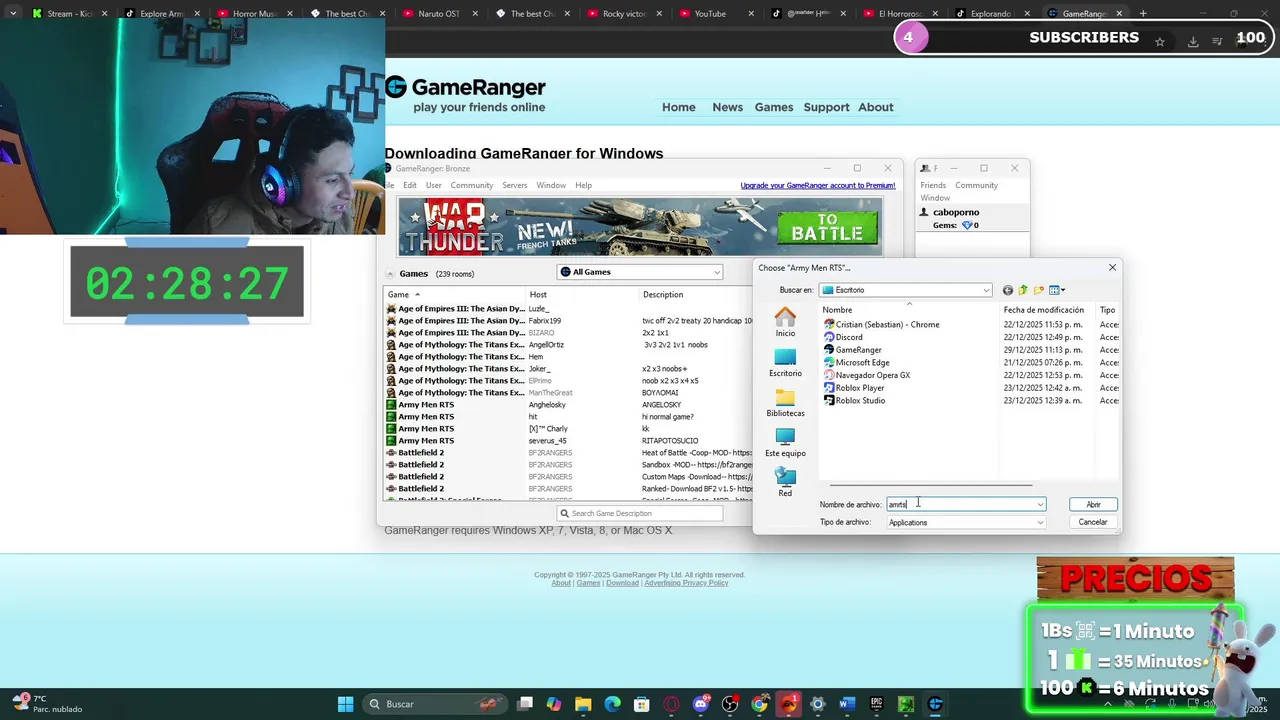This screenshot has height=720, width=1280.
Task: Select the Roblox Player shortcut
Action: (853, 388)
